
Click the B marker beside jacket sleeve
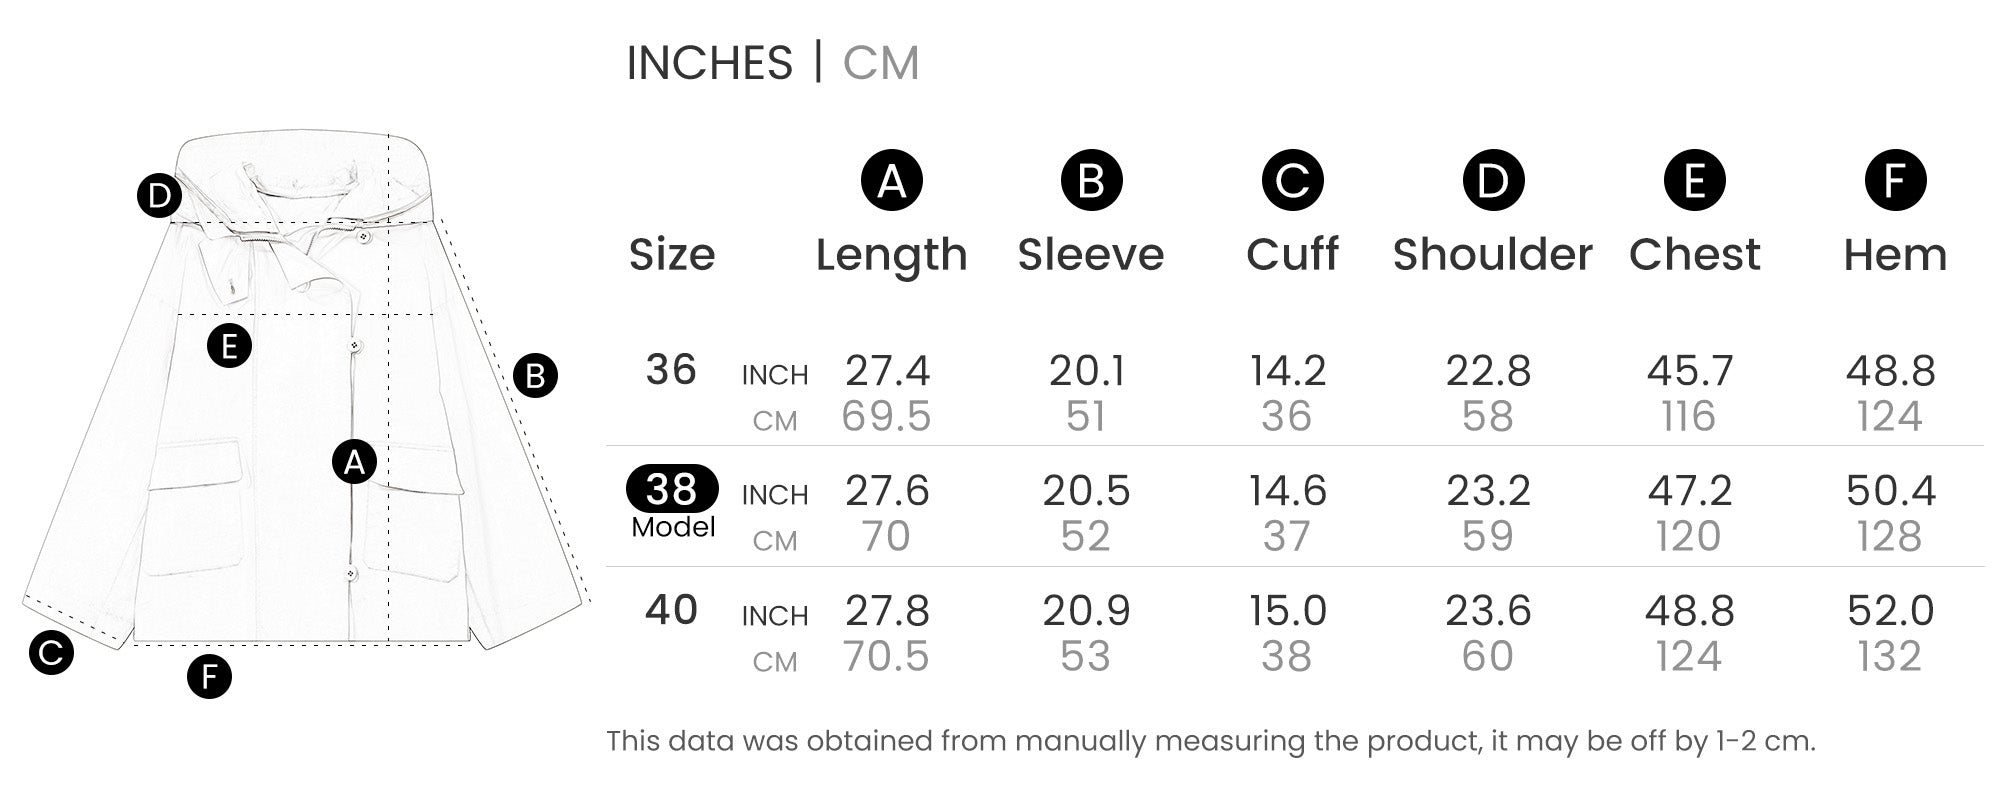(535, 376)
